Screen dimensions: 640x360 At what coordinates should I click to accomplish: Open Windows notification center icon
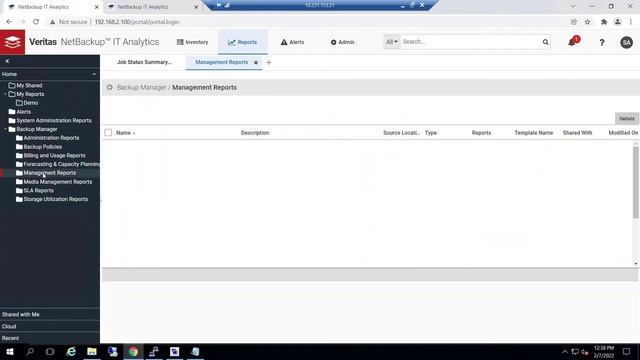626,351
